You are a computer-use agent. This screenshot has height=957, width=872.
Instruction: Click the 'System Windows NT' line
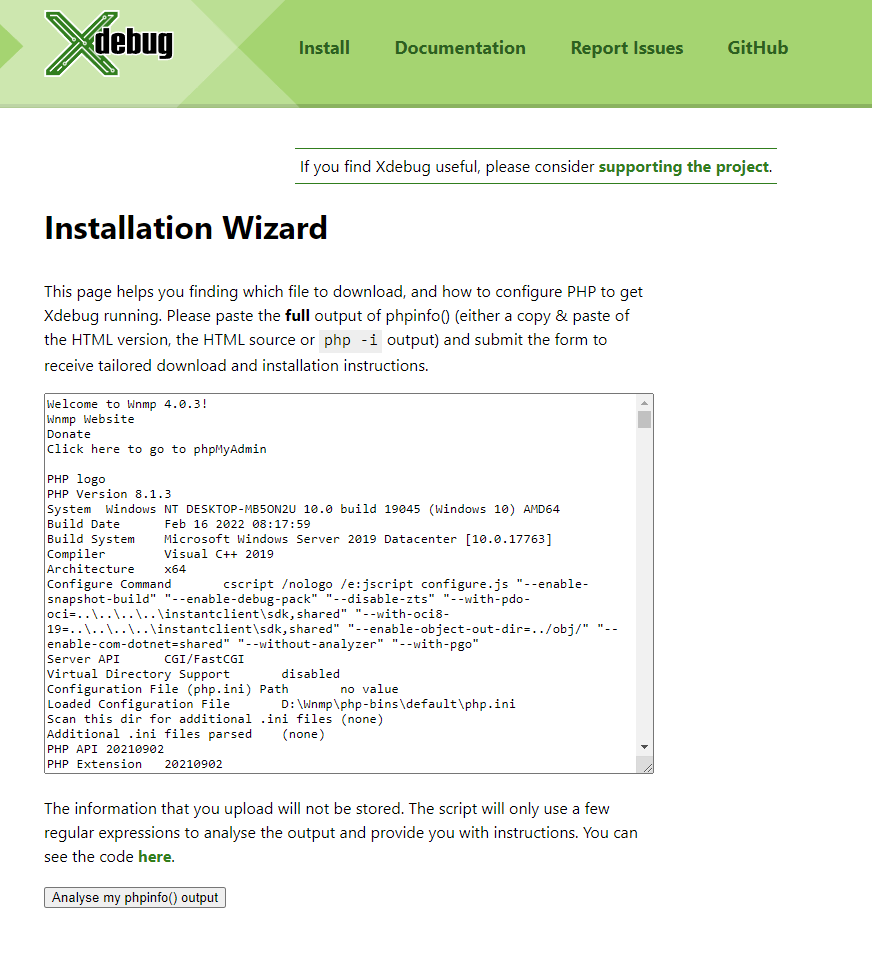click(303, 509)
